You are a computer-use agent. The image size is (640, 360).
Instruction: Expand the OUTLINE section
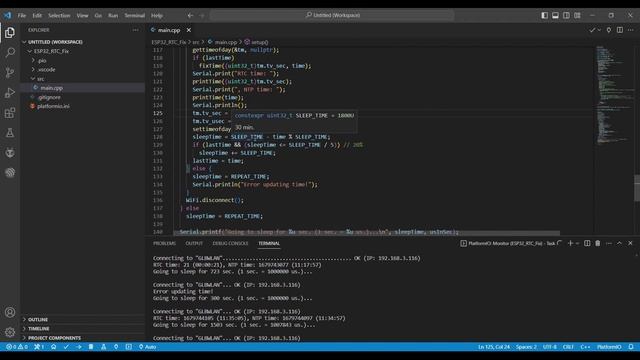[x=38, y=319]
